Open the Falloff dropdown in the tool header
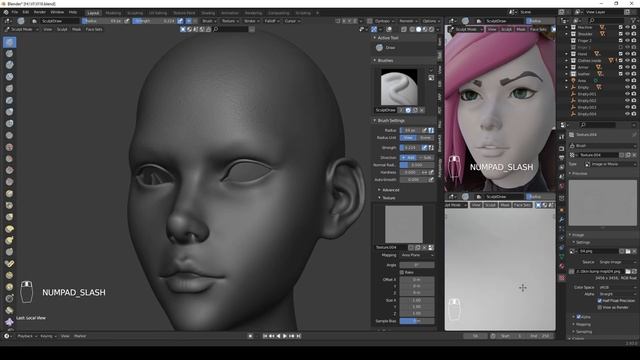This screenshot has width=640, height=360. (x=271, y=21)
